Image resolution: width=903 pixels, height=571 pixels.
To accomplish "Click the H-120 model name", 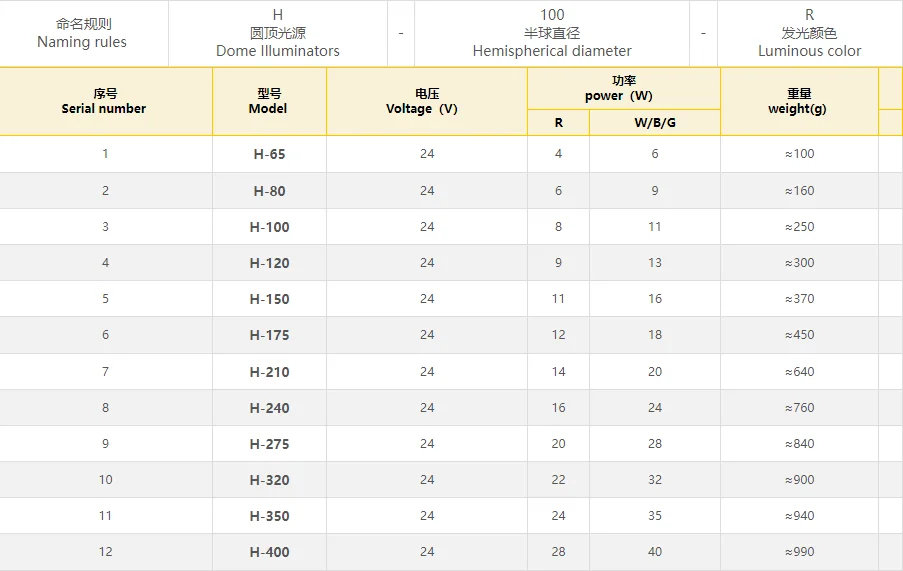I will tap(269, 263).
